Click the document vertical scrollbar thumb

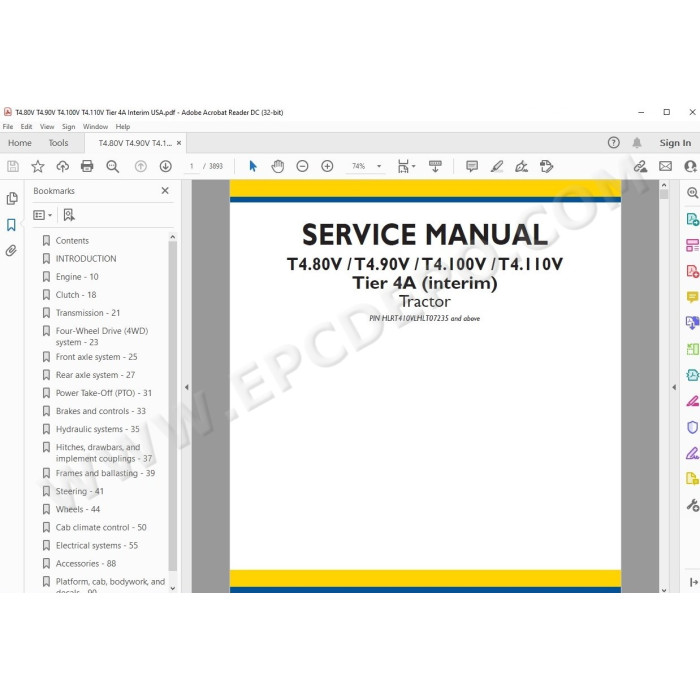[x=664, y=194]
